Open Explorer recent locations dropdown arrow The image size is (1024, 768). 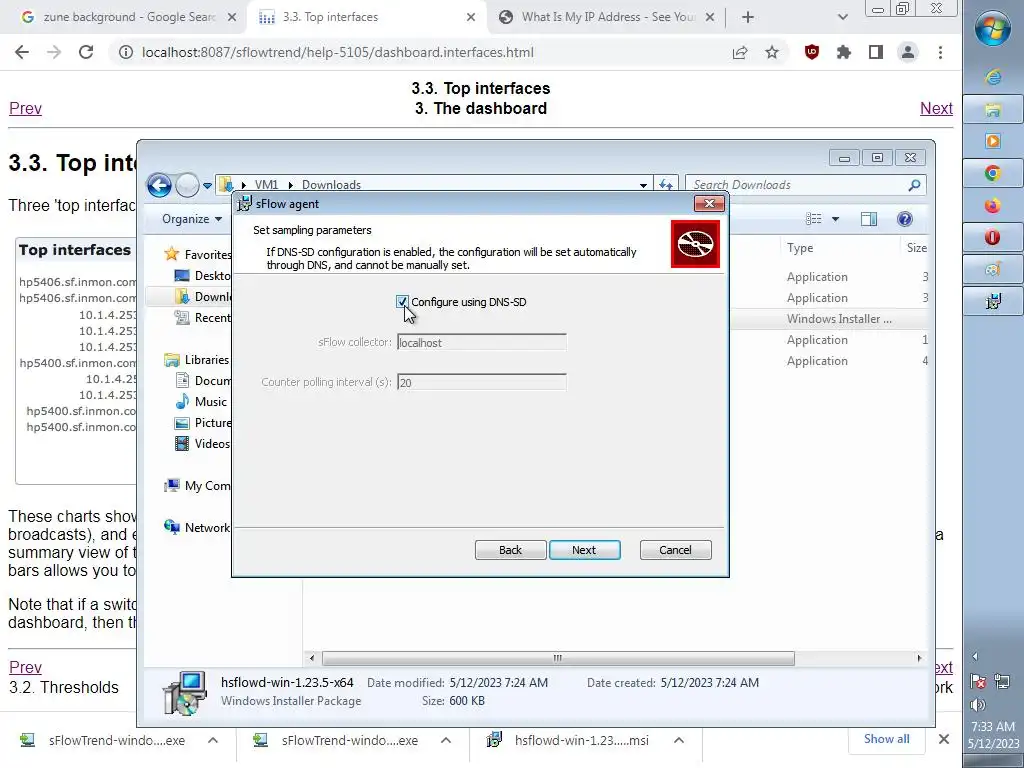click(207, 185)
